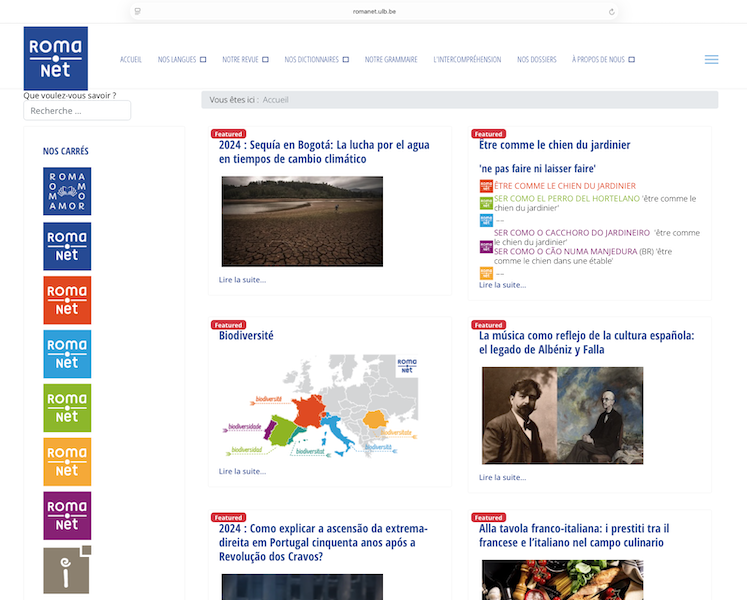This screenshot has height=600, width=747.
Task: Expand the Nos Dictionnaires dropdown menu
Action: click(x=316, y=60)
